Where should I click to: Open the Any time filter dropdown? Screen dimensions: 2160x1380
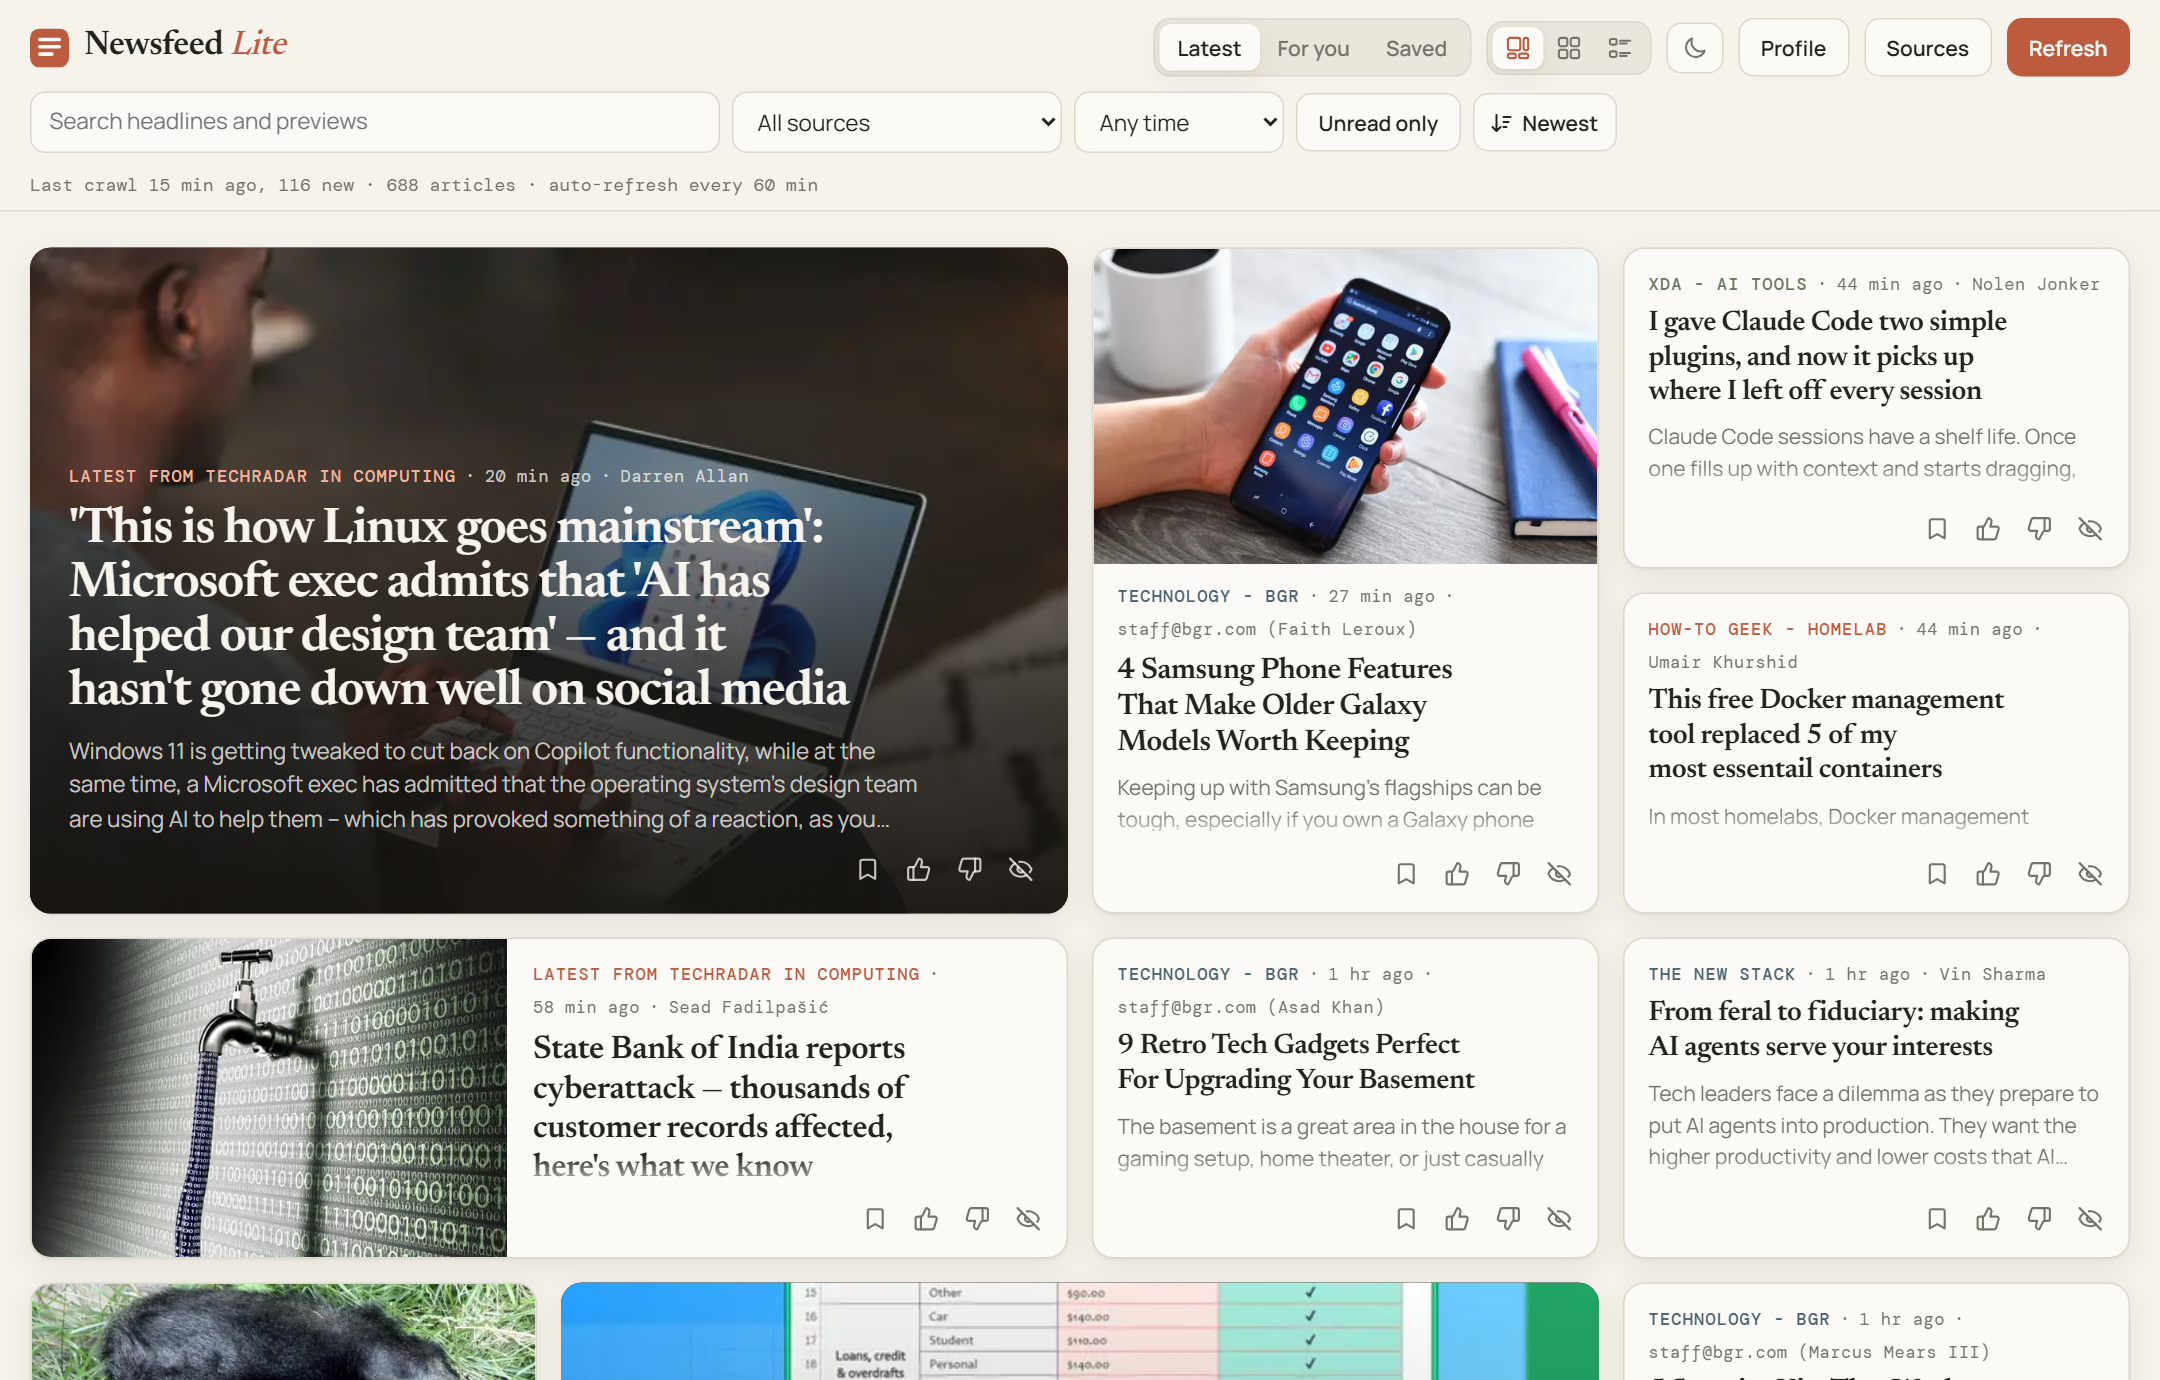coord(1179,123)
